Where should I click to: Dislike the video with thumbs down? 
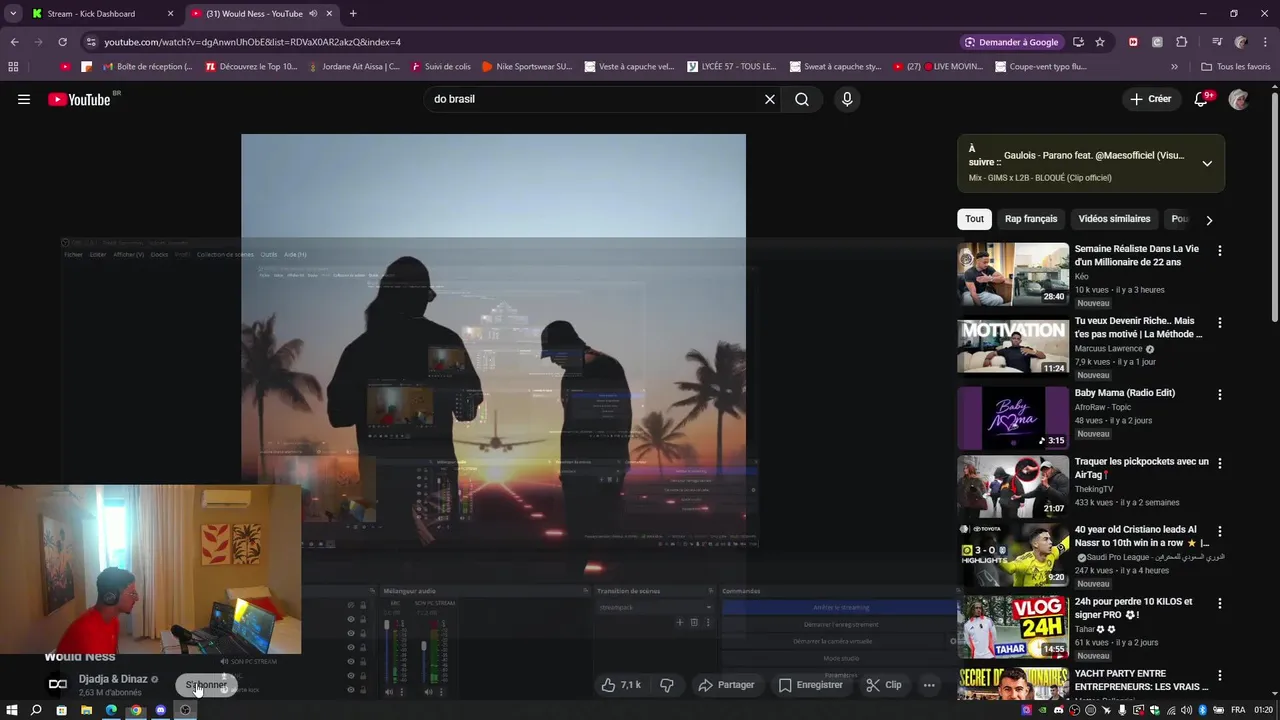[667, 685]
